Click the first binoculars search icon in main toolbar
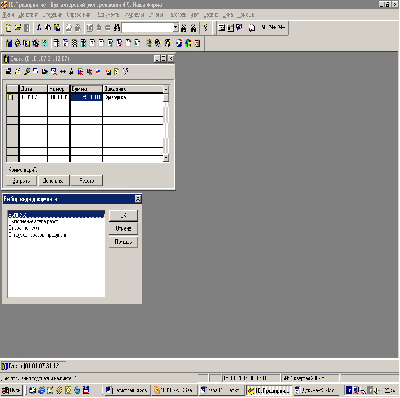This screenshot has width=400, height=398. [184, 28]
